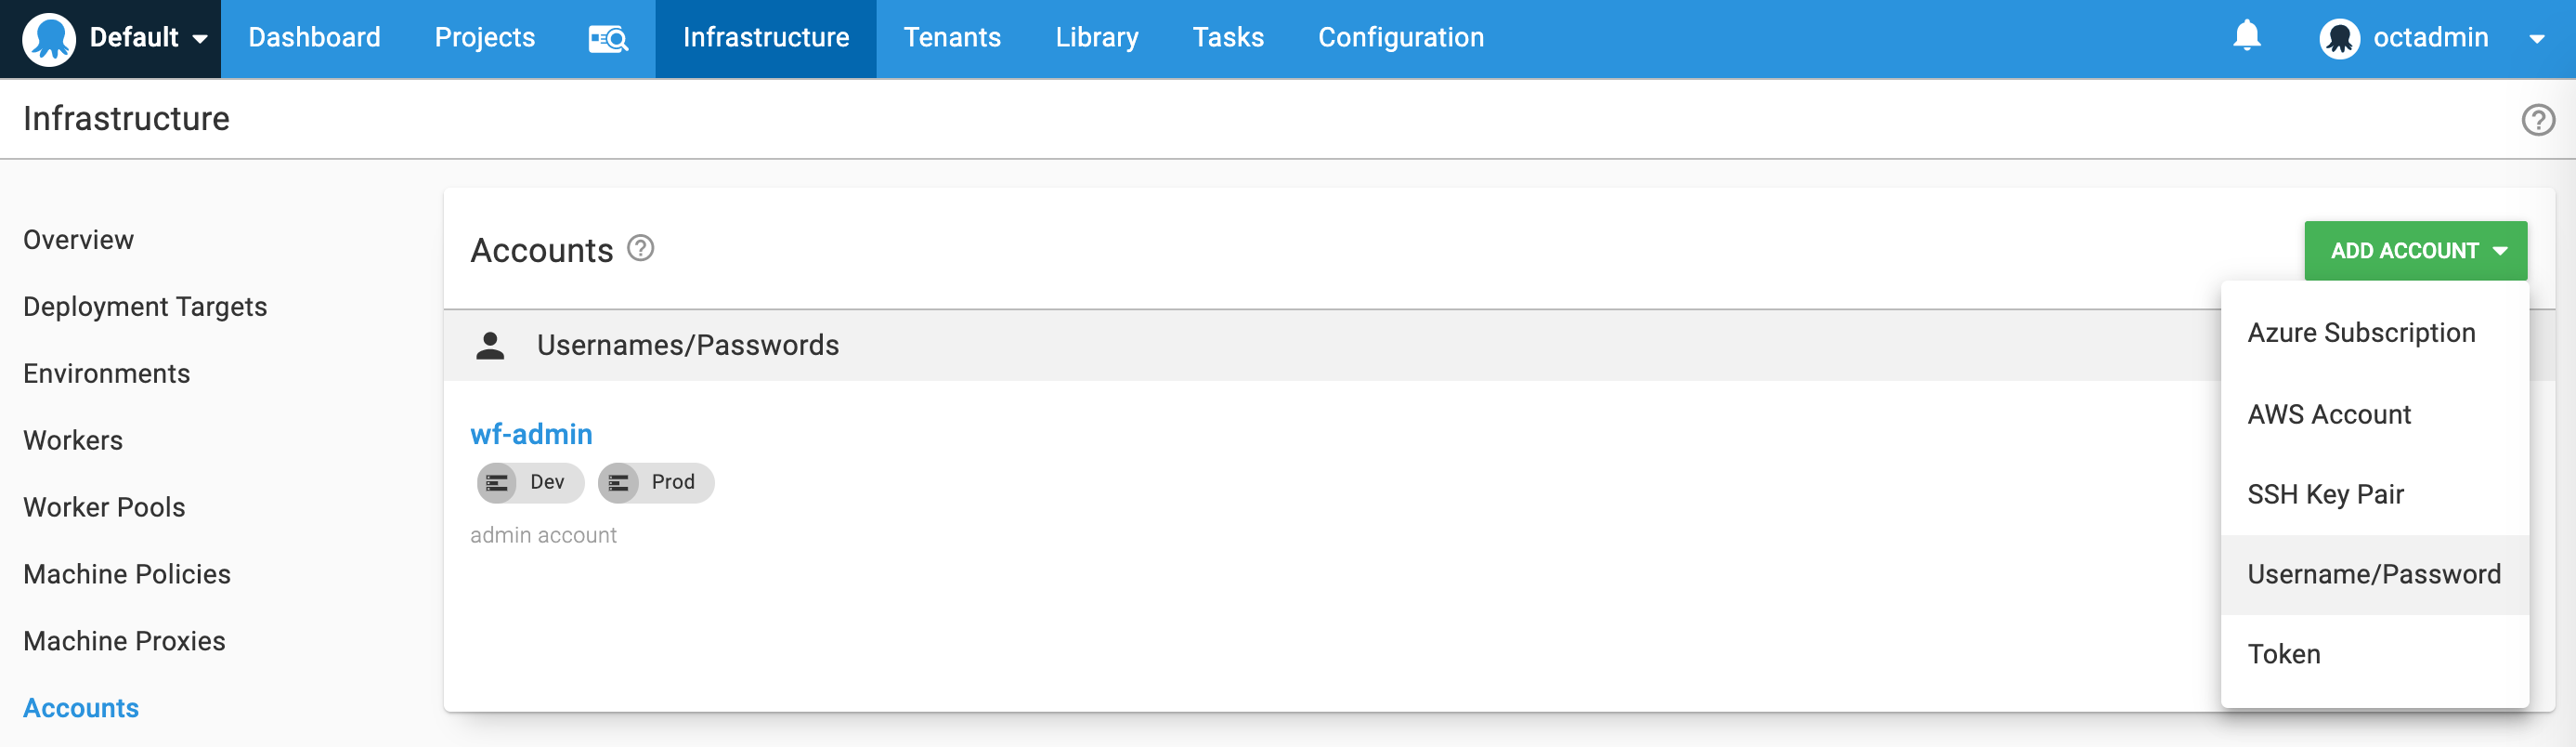This screenshot has width=2576, height=747.
Task: Collapse the ADD ACCOUNT dropdown
Action: tap(2415, 251)
